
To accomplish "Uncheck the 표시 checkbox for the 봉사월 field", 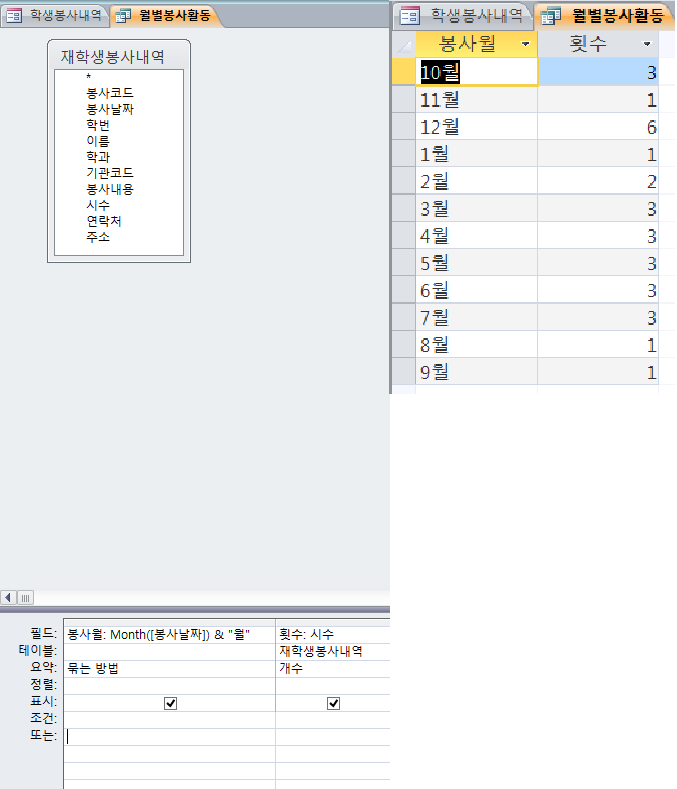I will [170, 703].
